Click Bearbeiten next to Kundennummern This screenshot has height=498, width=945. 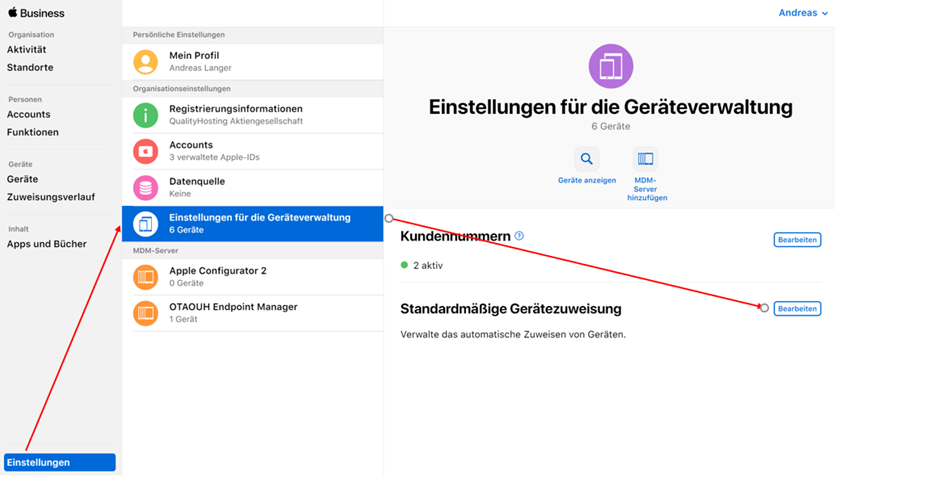coord(797,240)
